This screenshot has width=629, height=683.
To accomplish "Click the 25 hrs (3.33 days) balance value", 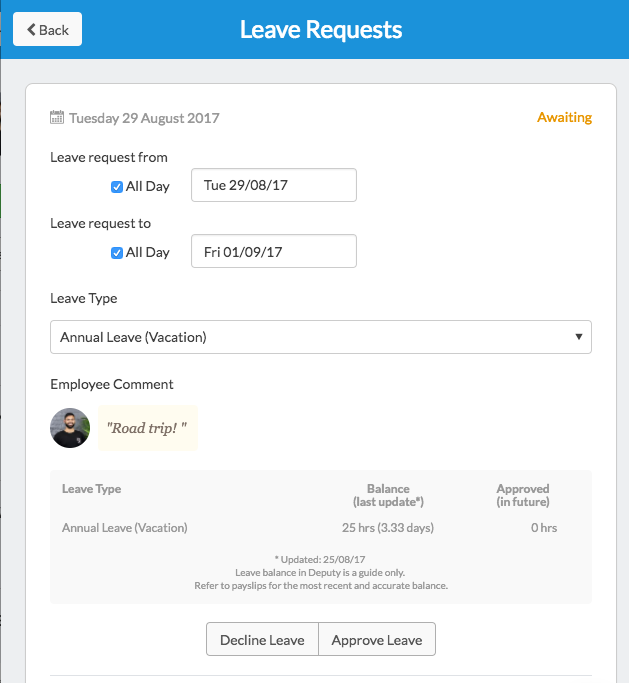I will pos(388,527).
